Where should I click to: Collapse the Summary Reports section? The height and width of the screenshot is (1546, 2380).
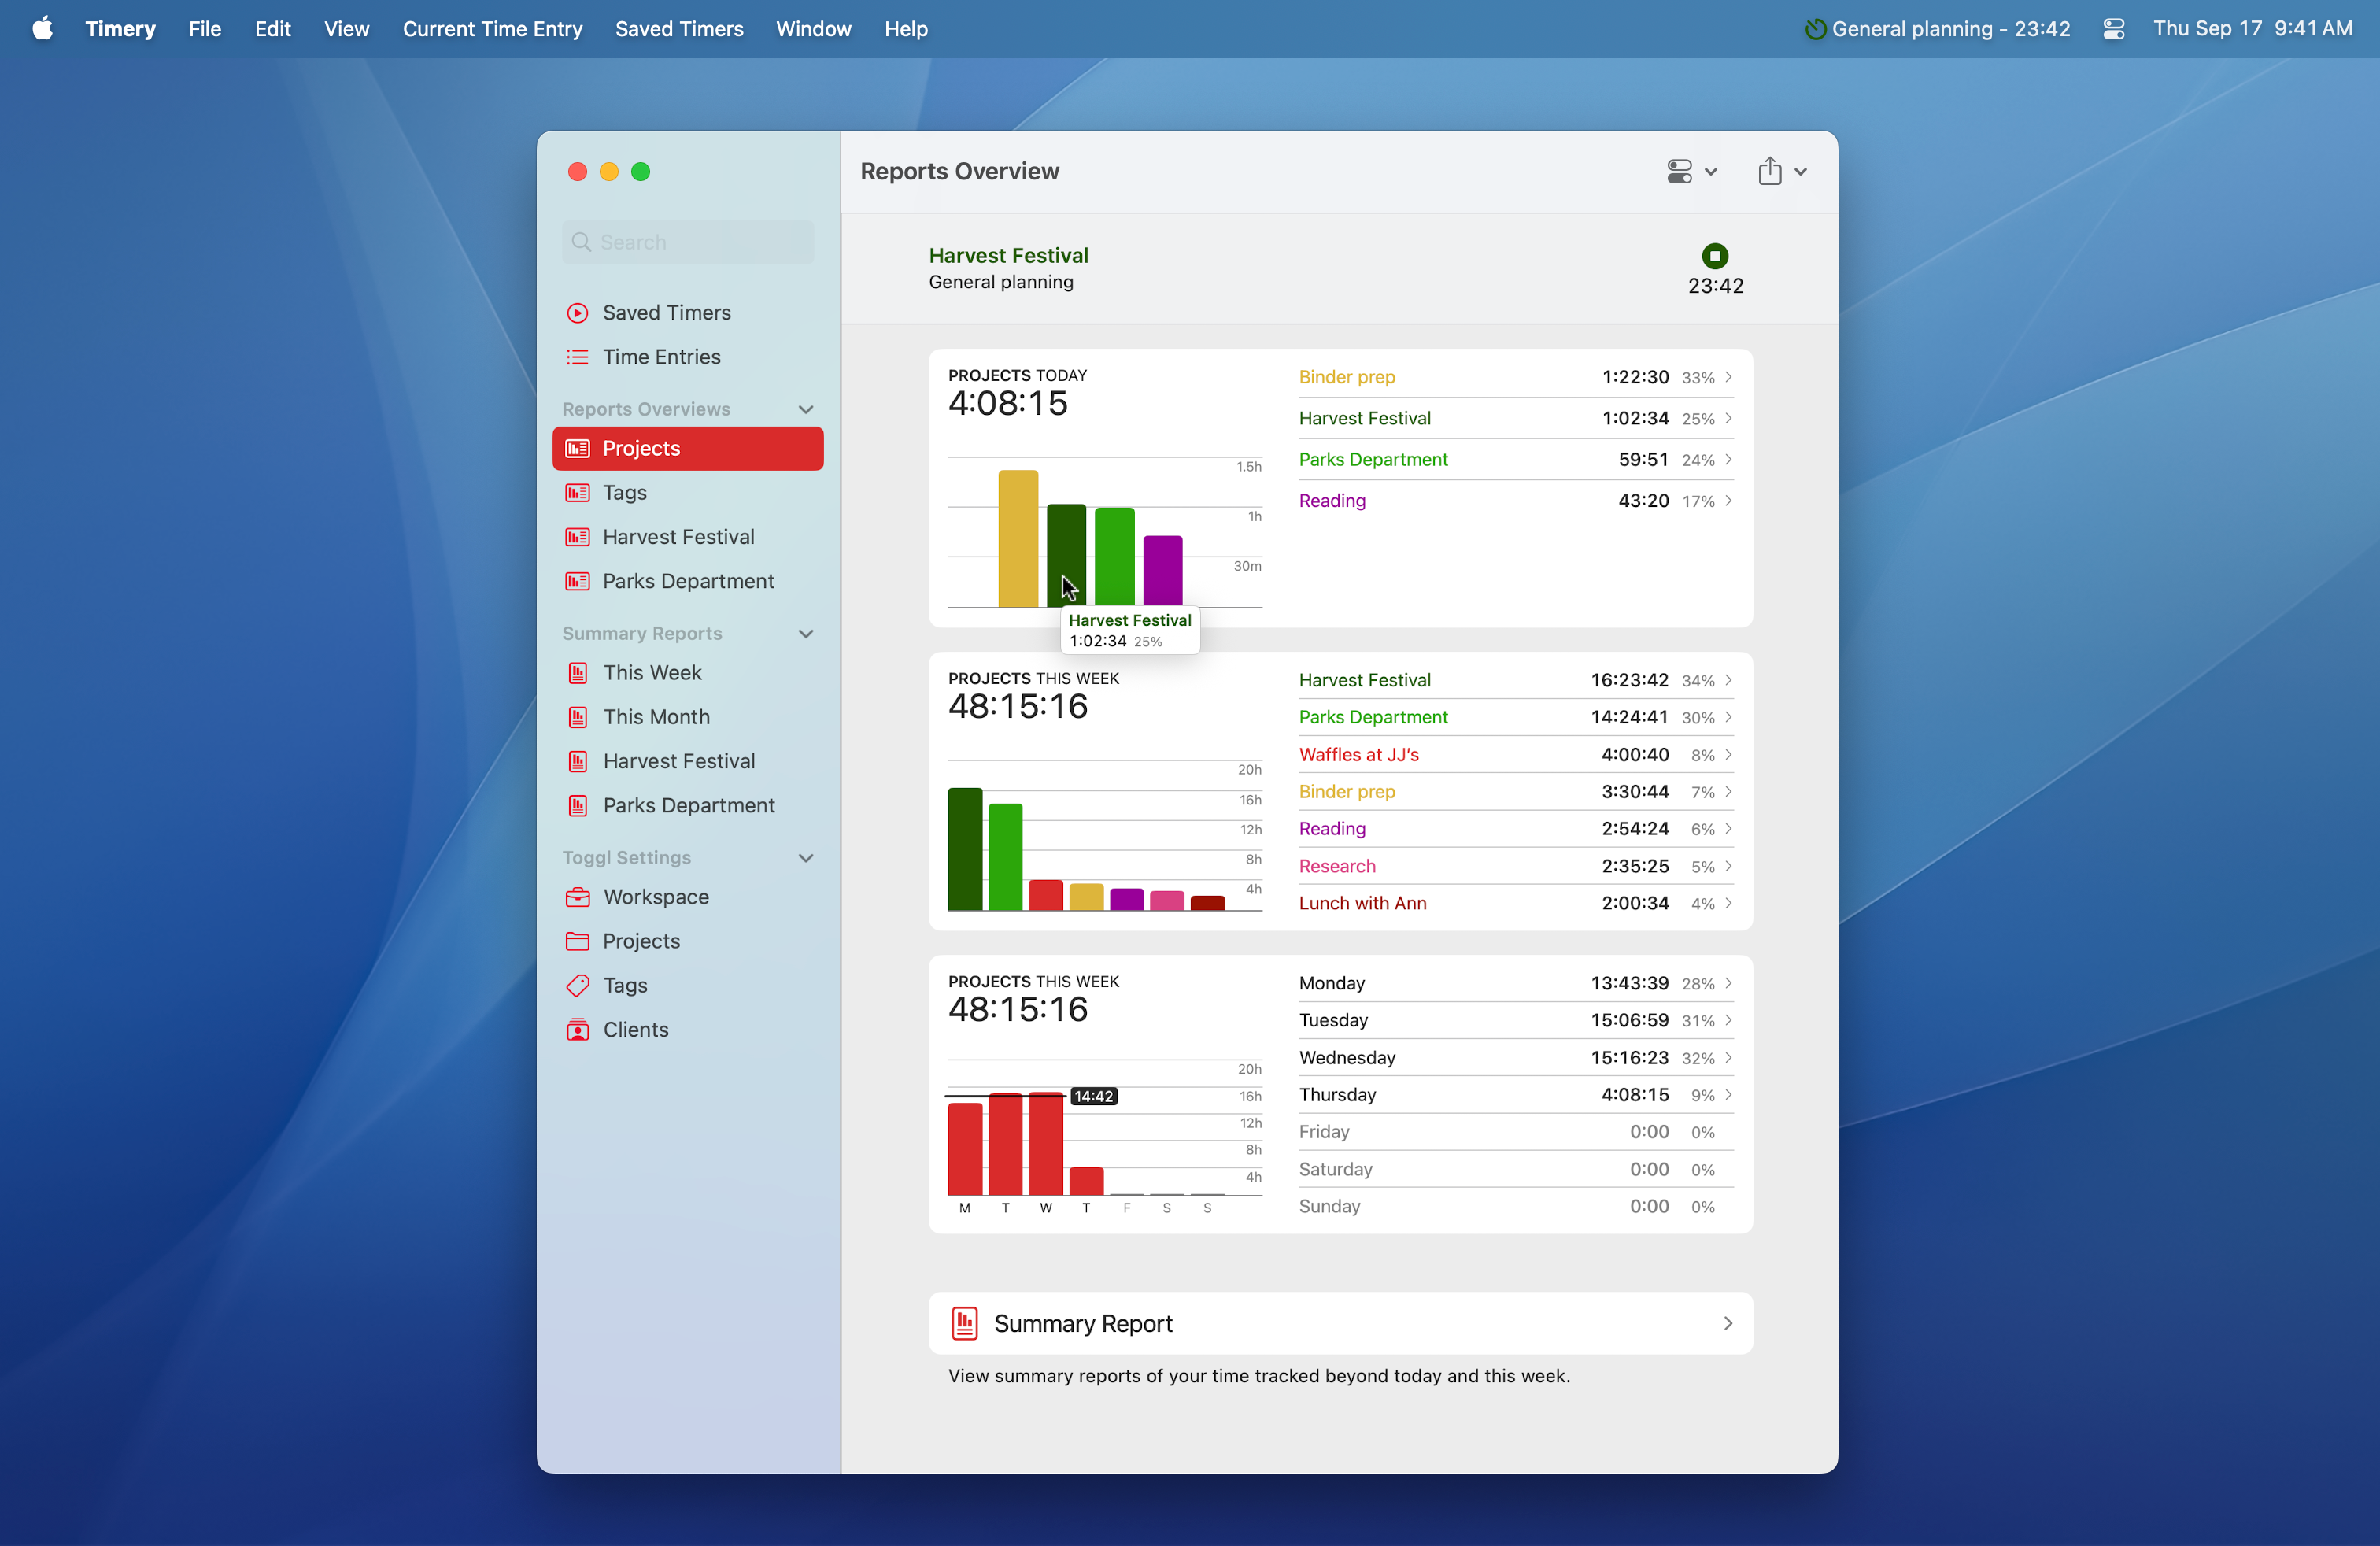tap(806, 633)
